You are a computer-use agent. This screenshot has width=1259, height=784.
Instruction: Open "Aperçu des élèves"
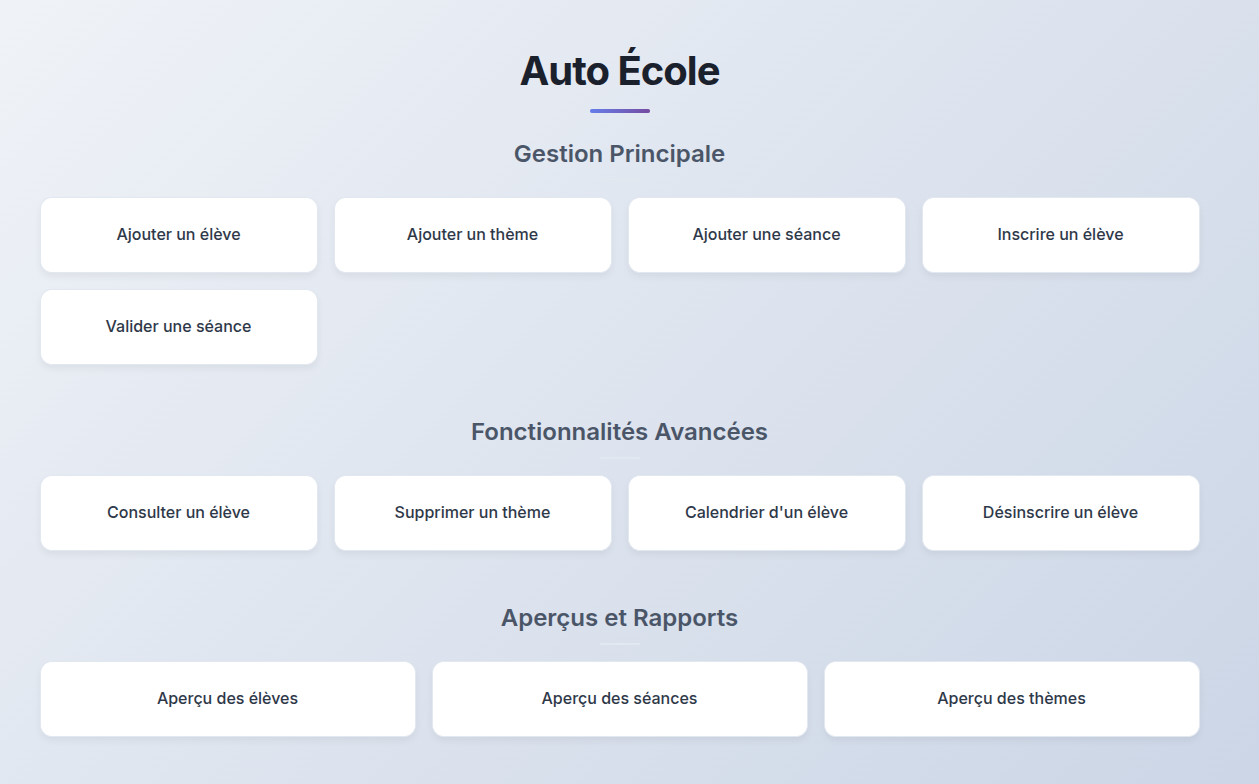pos(227,698)
